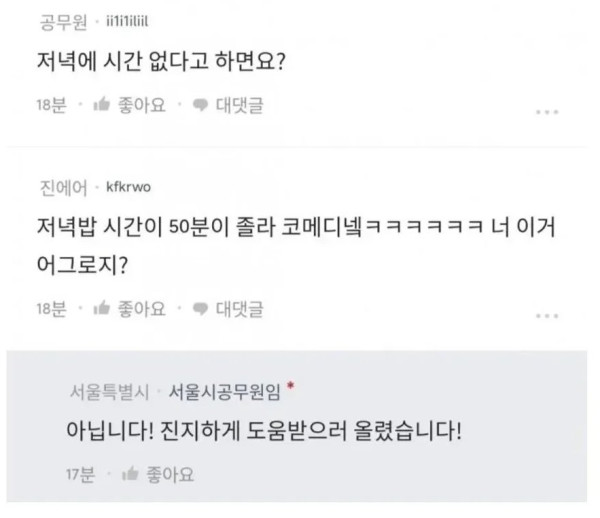Open more options for ii1i1iliil's comment
Viewport: 600px width, 518px height.
pyautogui.click(x=546, y=112)
